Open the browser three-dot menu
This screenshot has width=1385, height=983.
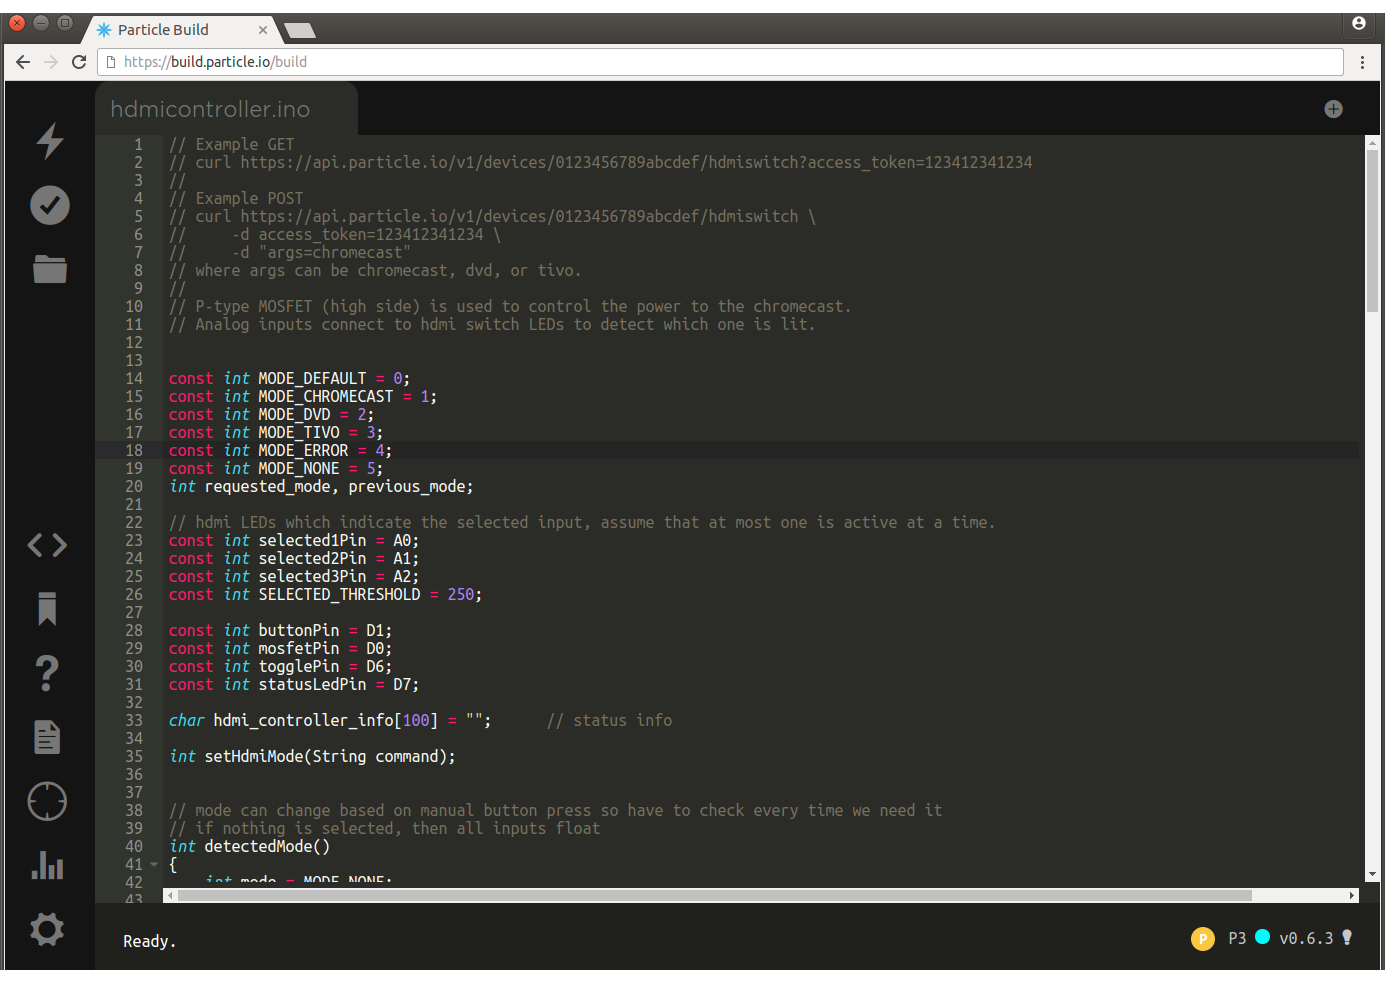[x=1362, y=62]
